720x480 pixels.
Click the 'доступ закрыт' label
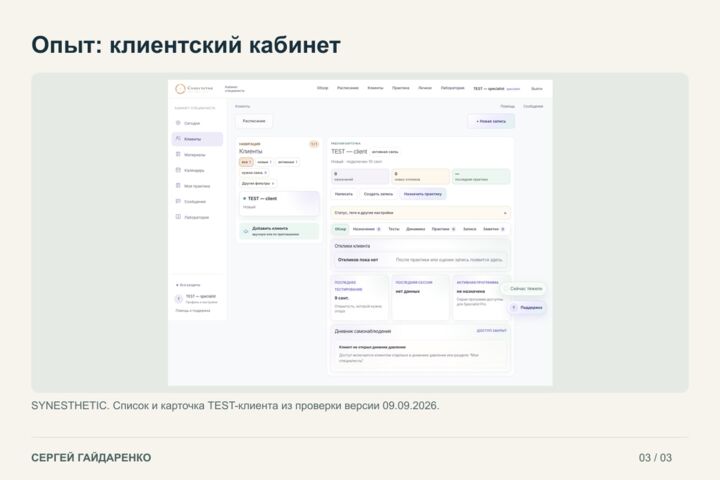click(491, 331)
